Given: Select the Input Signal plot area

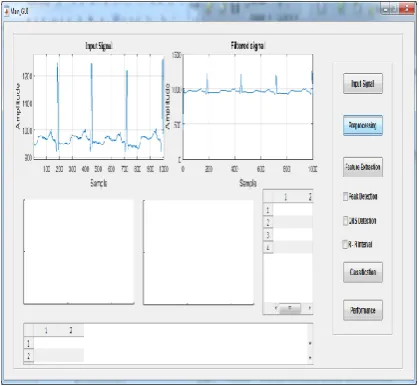Looking at the screenshot, I should click(x=99, y=106).
